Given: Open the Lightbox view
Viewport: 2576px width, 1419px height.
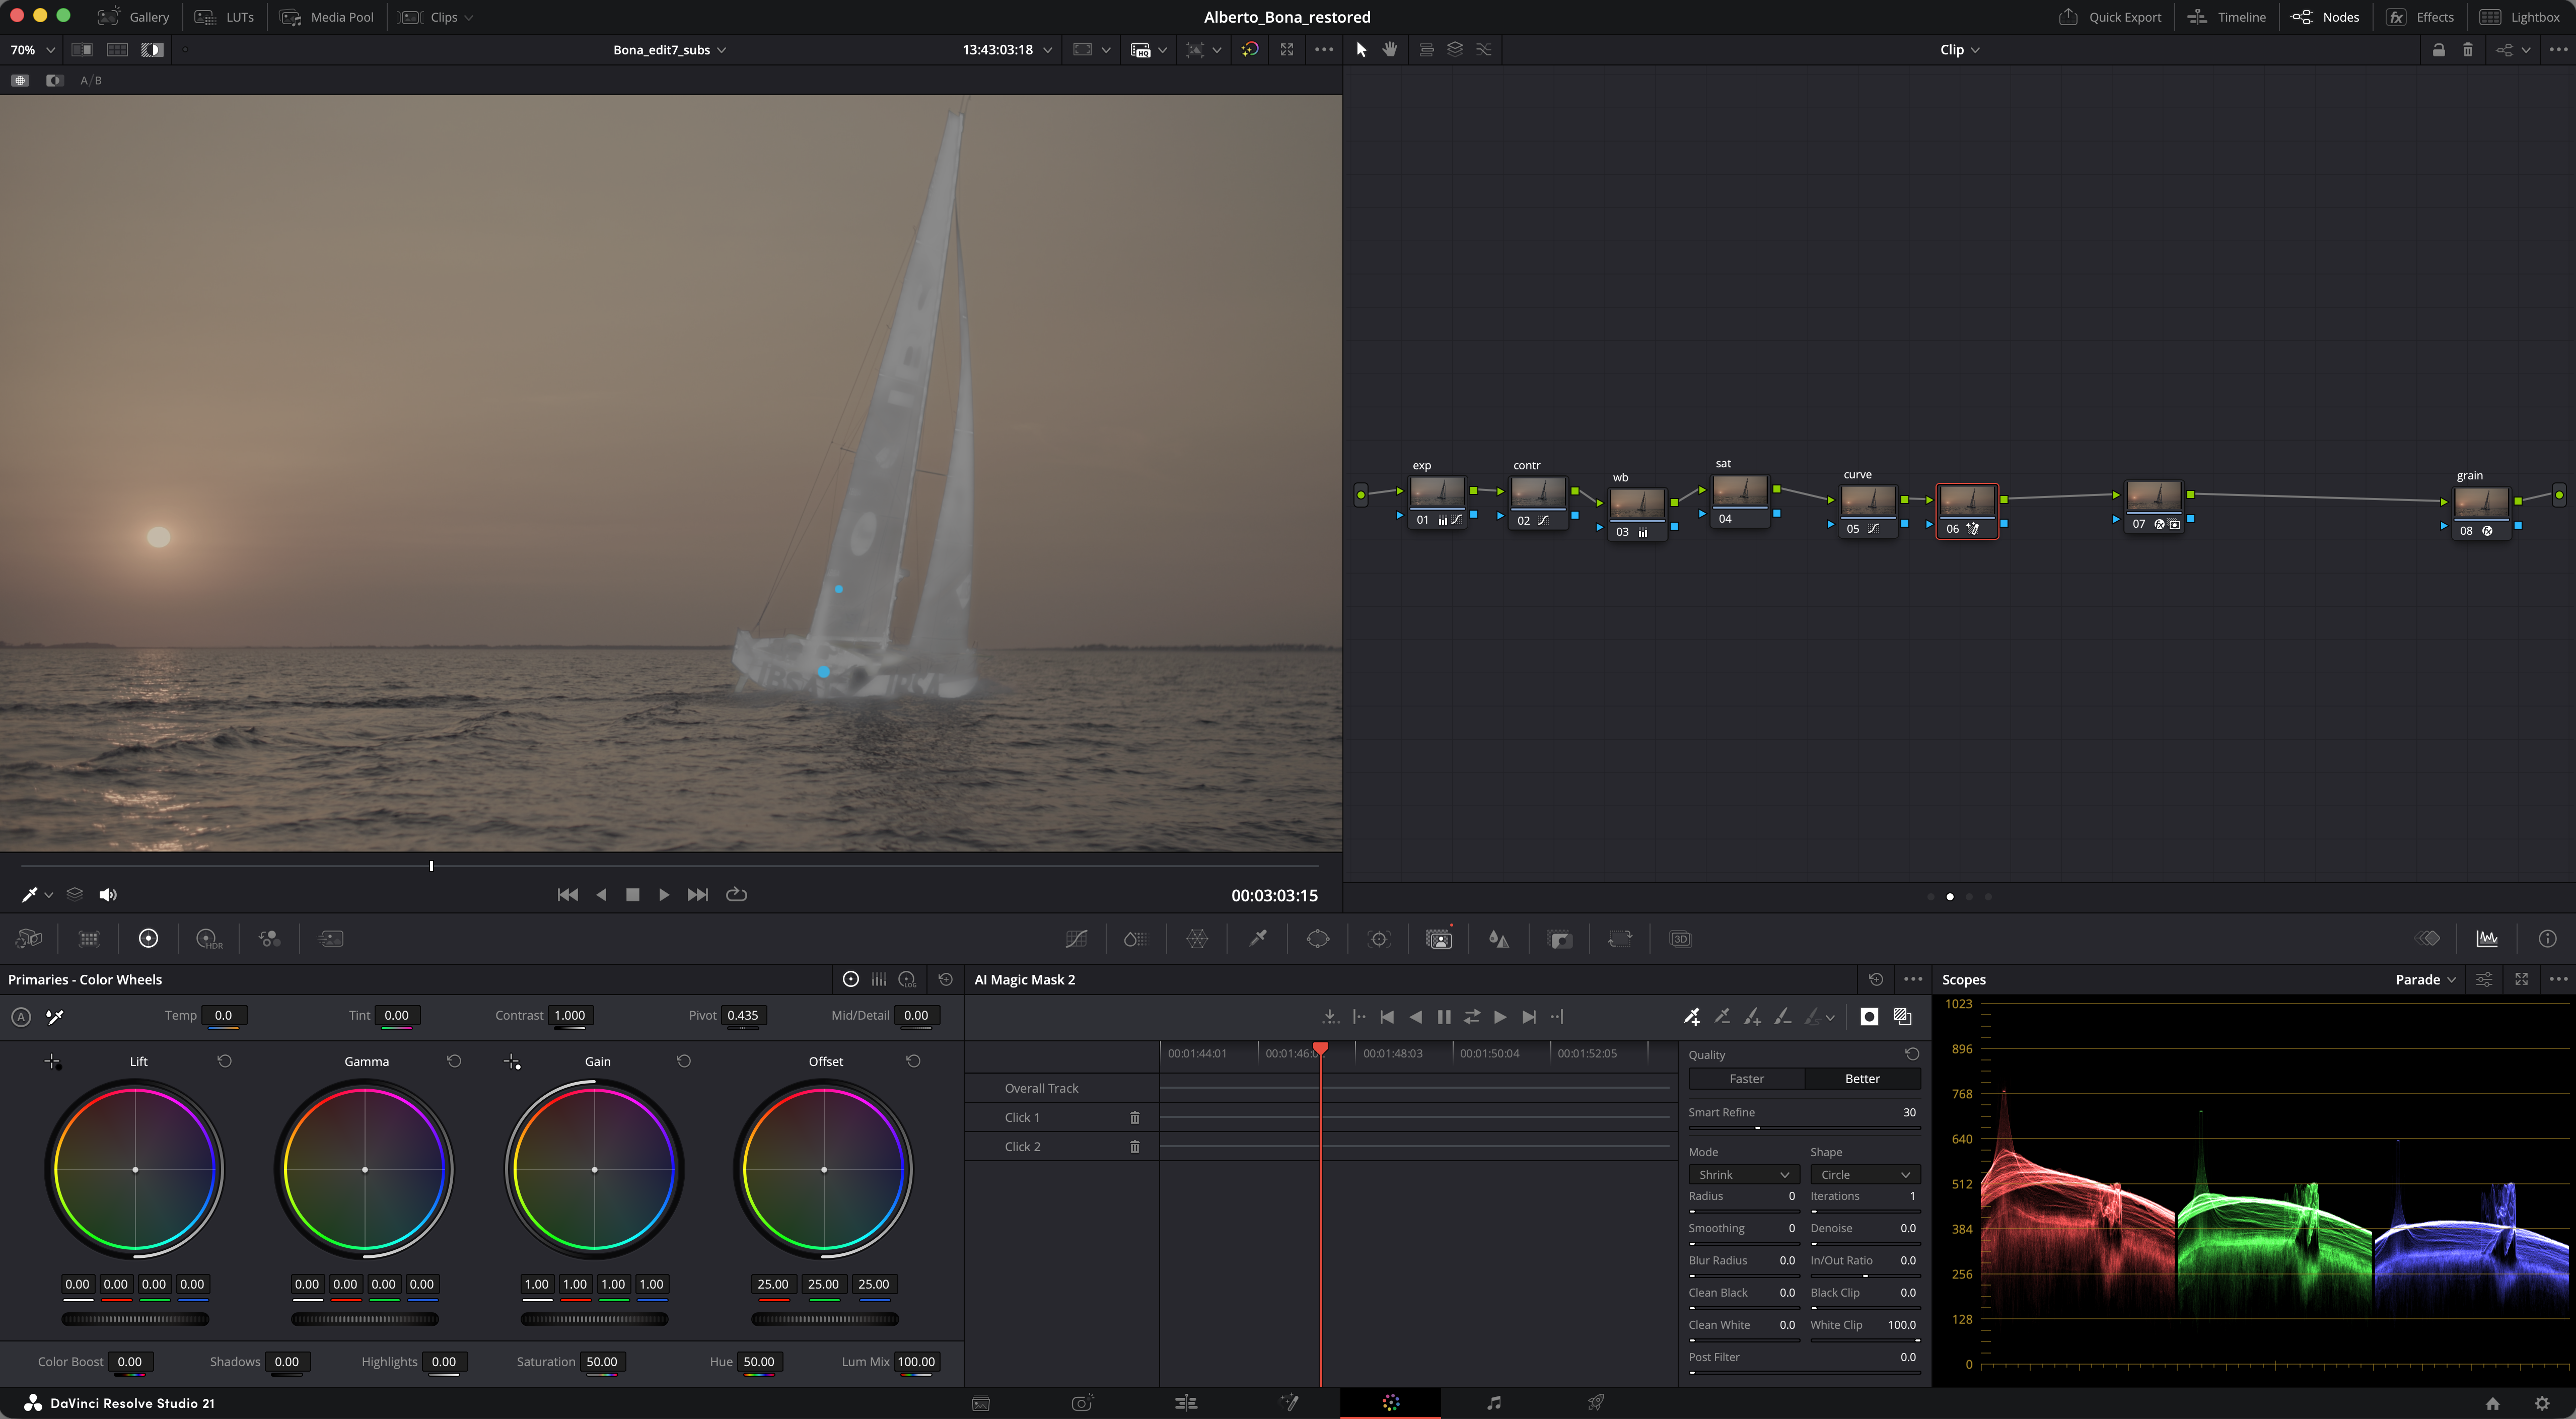Looking at the screenshot, I should point(2519,17).
